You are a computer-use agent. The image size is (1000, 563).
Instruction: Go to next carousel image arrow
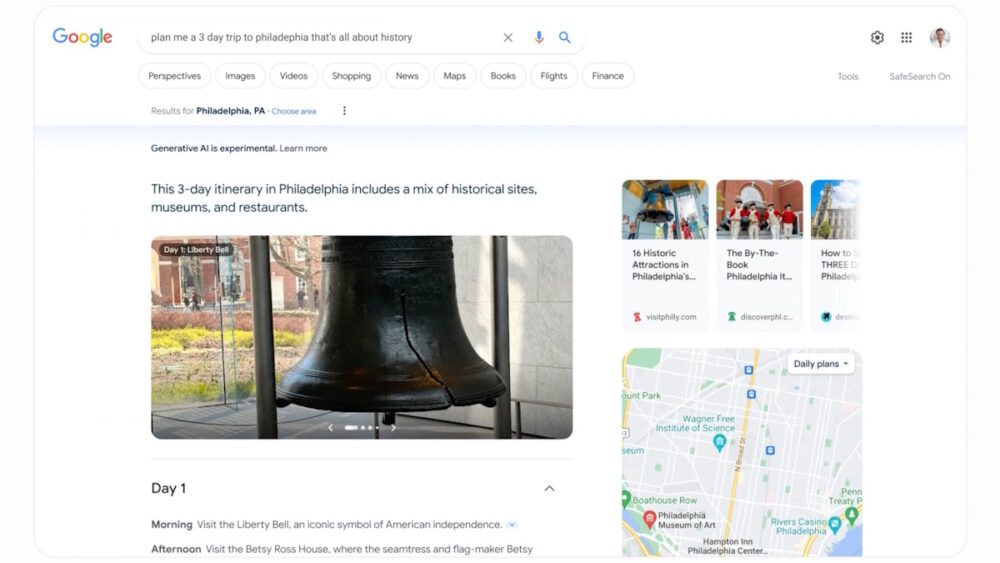click(393, 428)
